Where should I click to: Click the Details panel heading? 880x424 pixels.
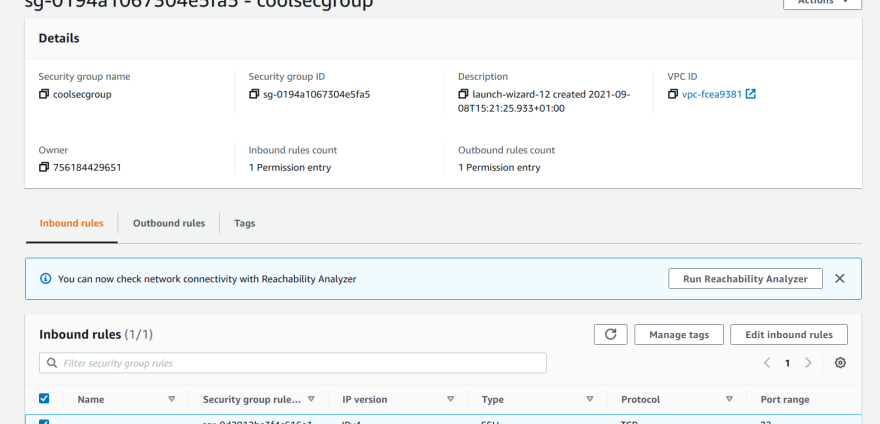click(59, 38)
